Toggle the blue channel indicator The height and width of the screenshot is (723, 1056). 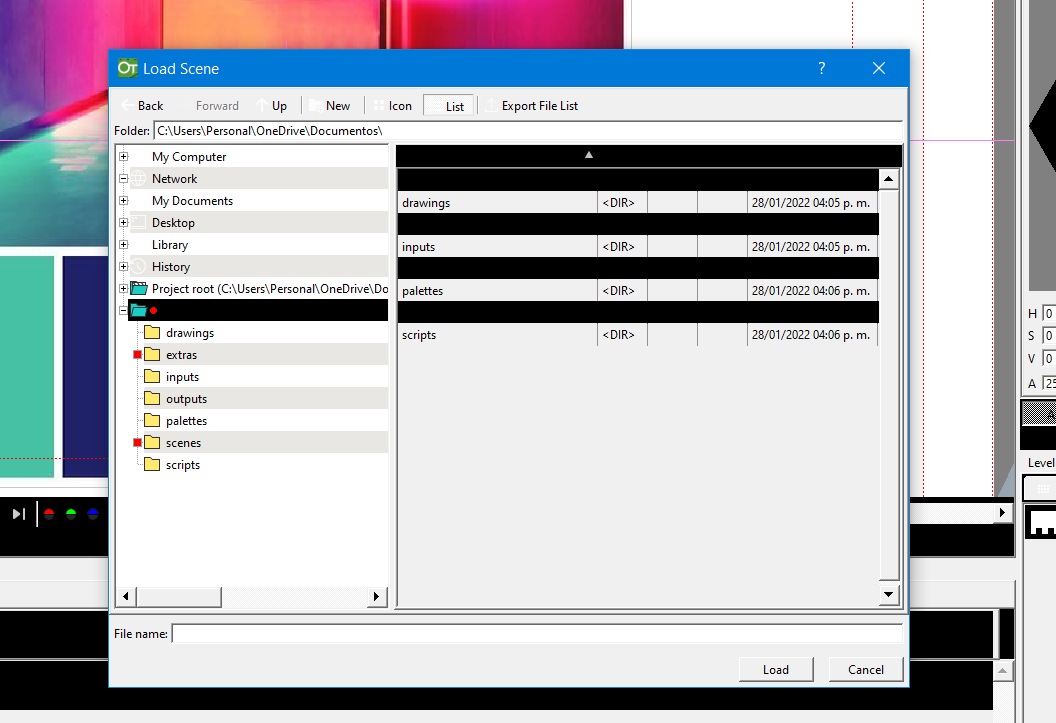point(92,513)
